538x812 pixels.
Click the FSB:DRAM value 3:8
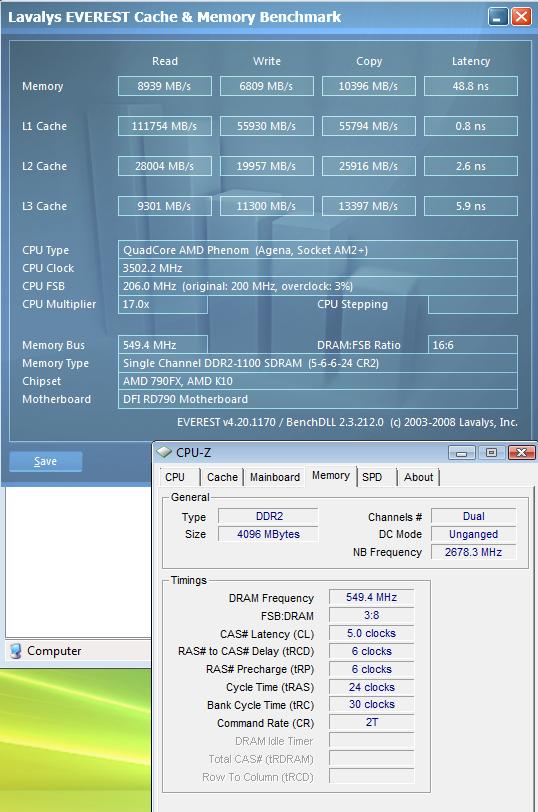click(x=372, y=615)
